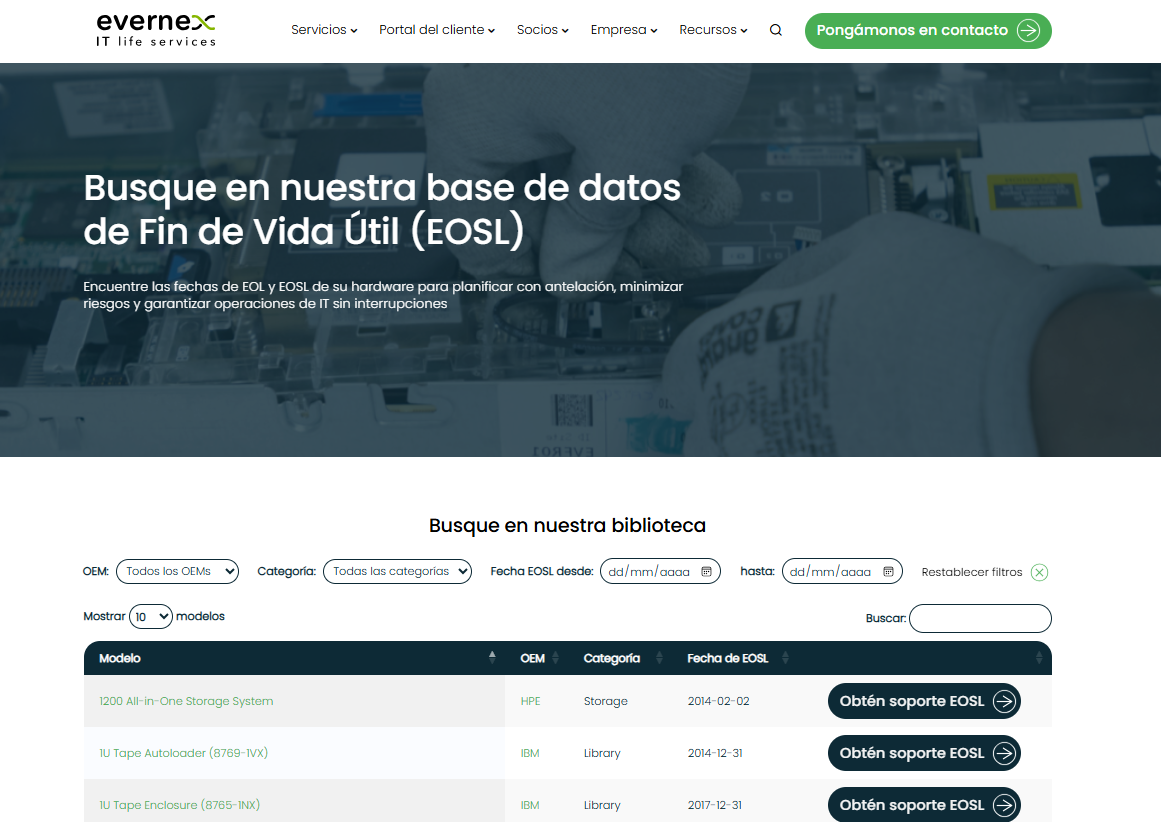Click the green reset filters X icon
The image size is (1161, 822).
pyautogui.click(x=1040, y=572)
